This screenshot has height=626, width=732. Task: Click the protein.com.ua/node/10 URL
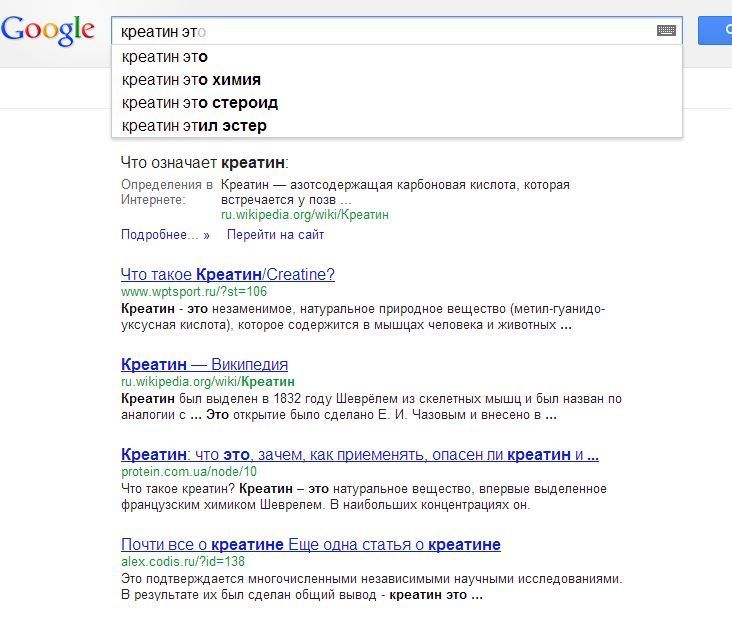[188, 471]
